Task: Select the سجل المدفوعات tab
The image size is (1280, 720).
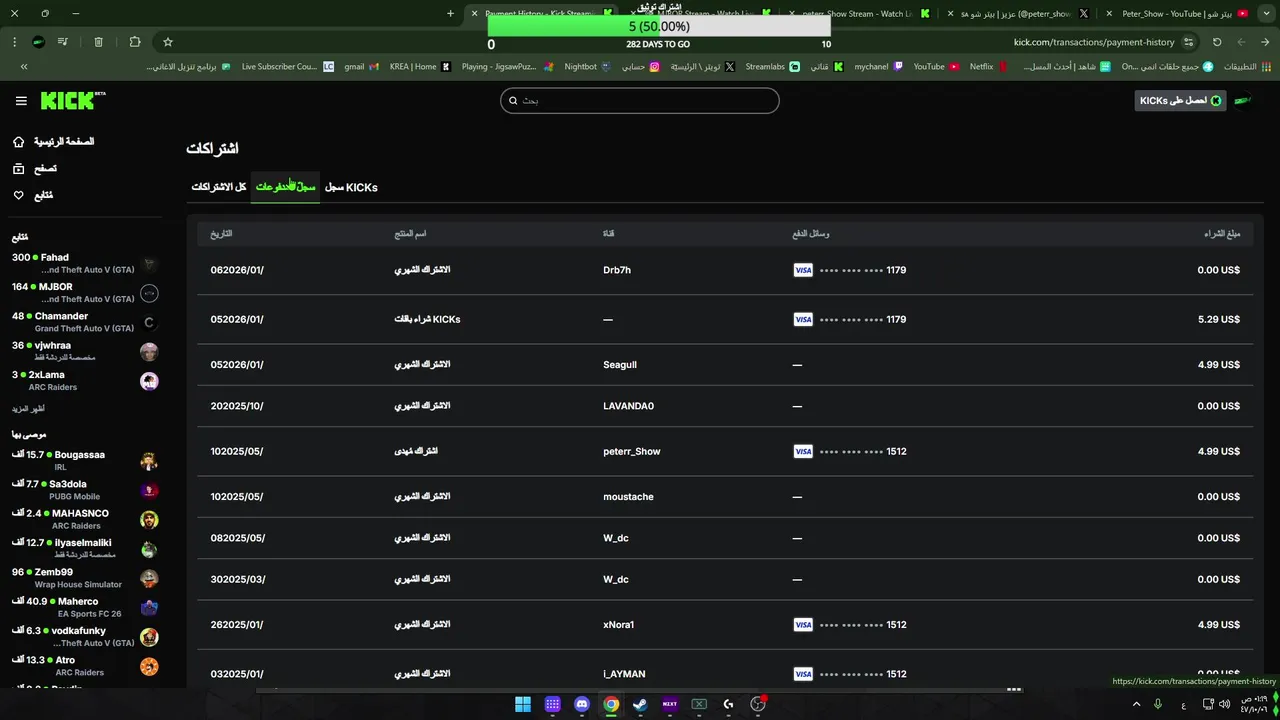Action: [285, 187]
